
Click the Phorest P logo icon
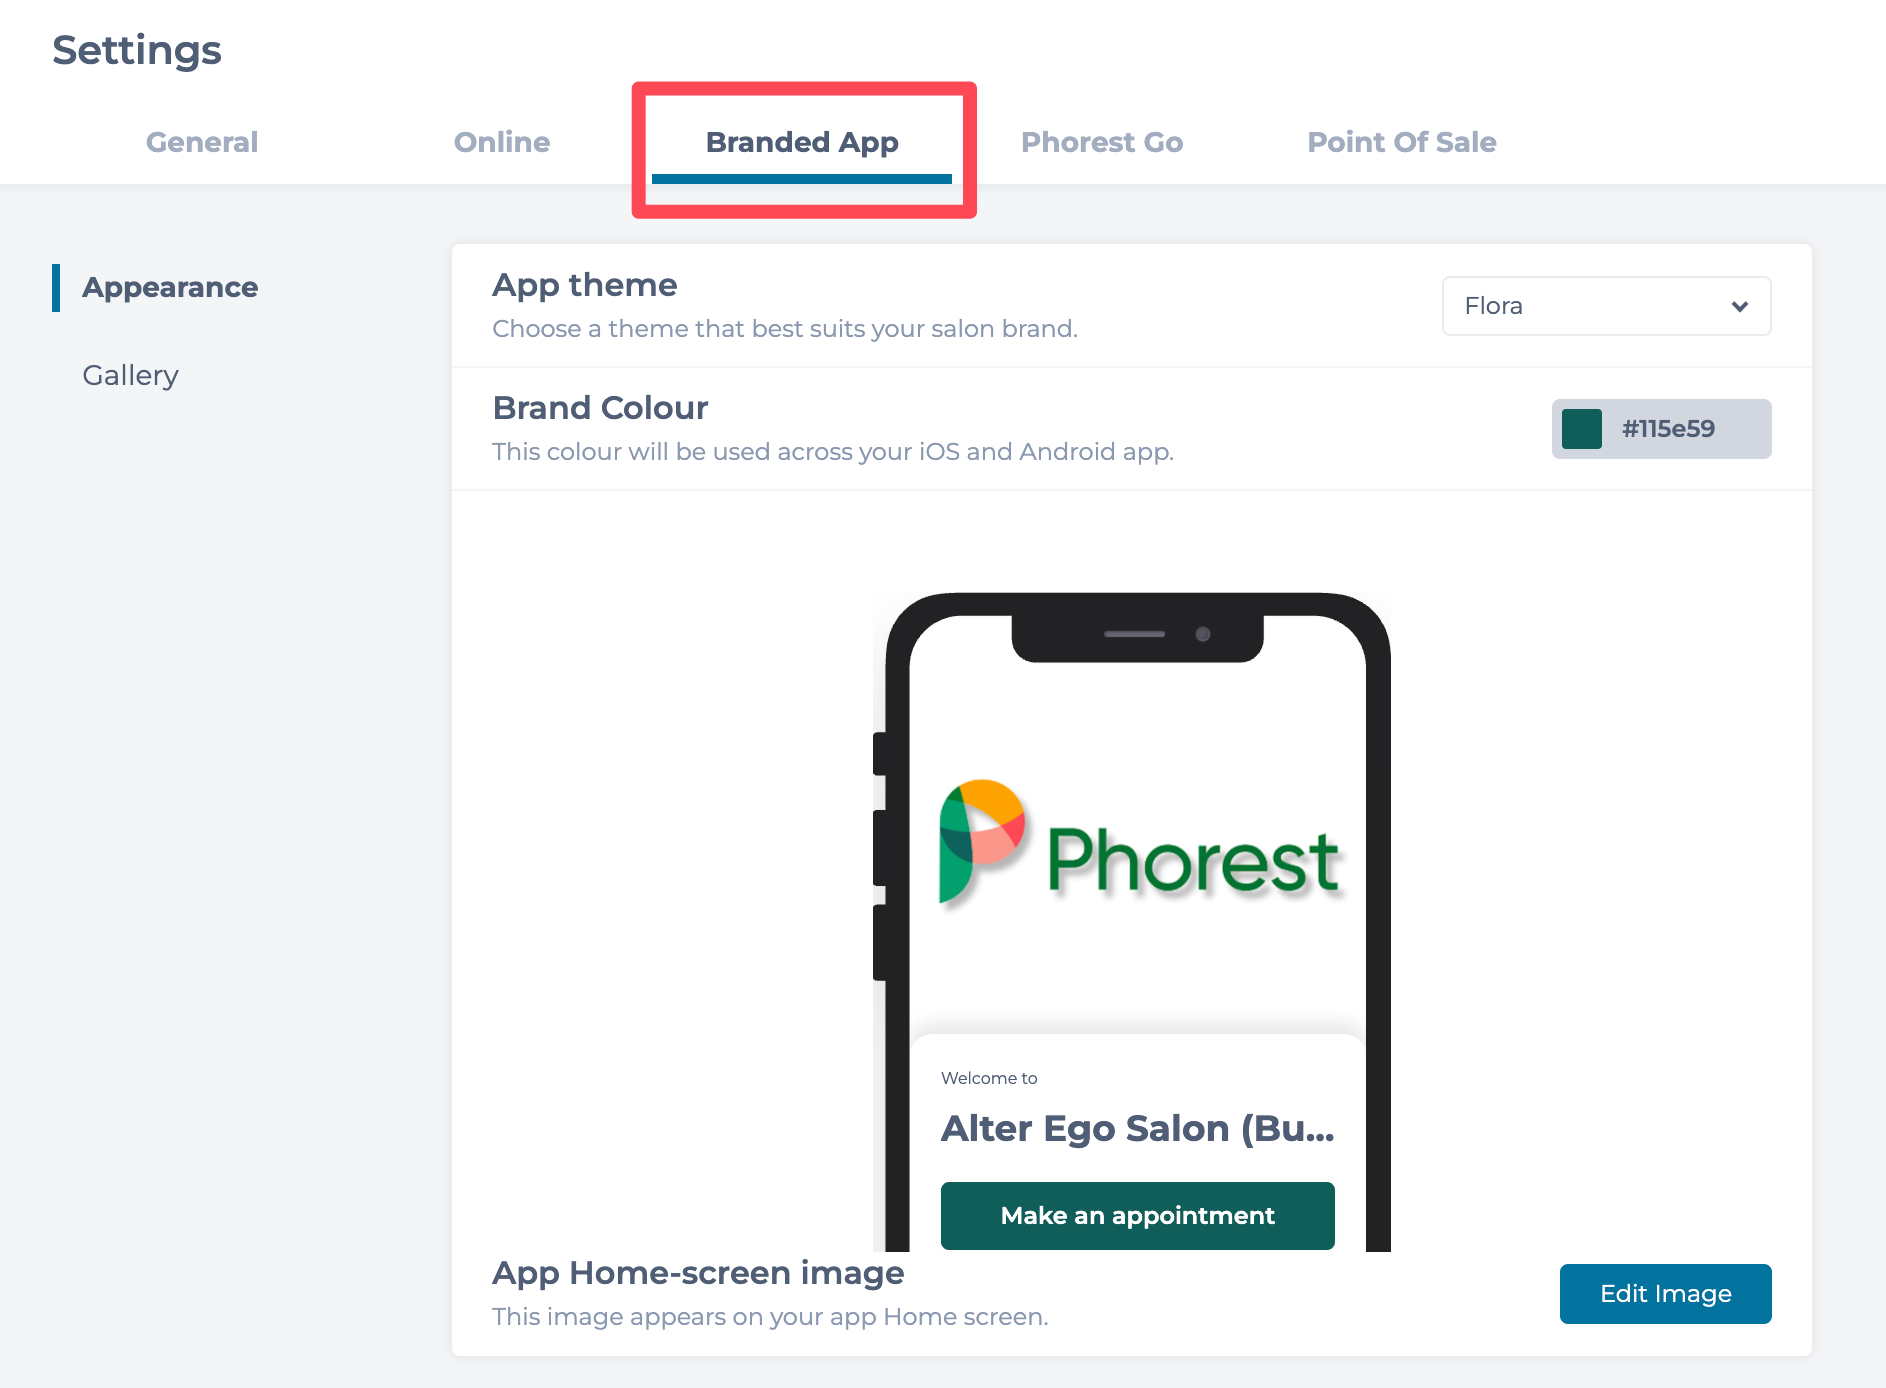click(982, 842)
